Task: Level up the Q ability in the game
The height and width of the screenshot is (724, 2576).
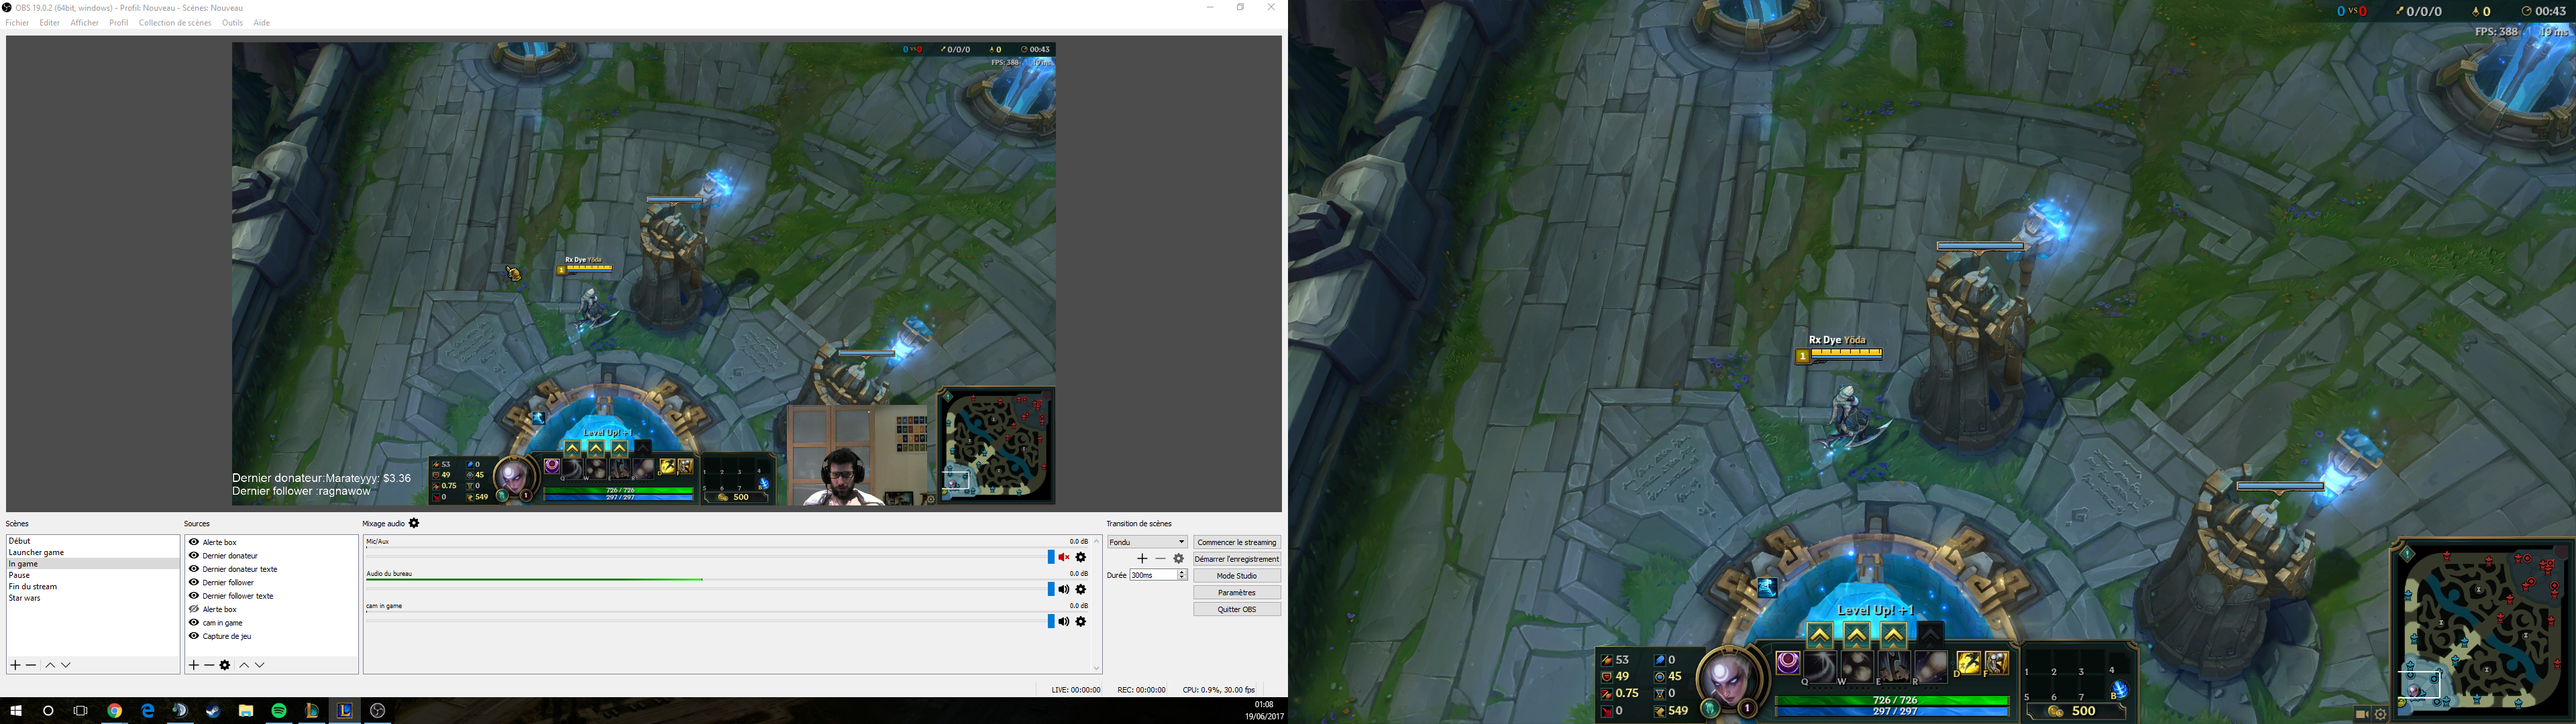Action: tap(1819, 635)
